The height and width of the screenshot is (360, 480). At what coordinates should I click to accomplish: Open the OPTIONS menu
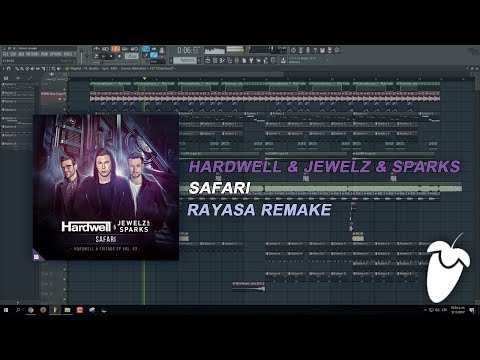click(56, 54)
